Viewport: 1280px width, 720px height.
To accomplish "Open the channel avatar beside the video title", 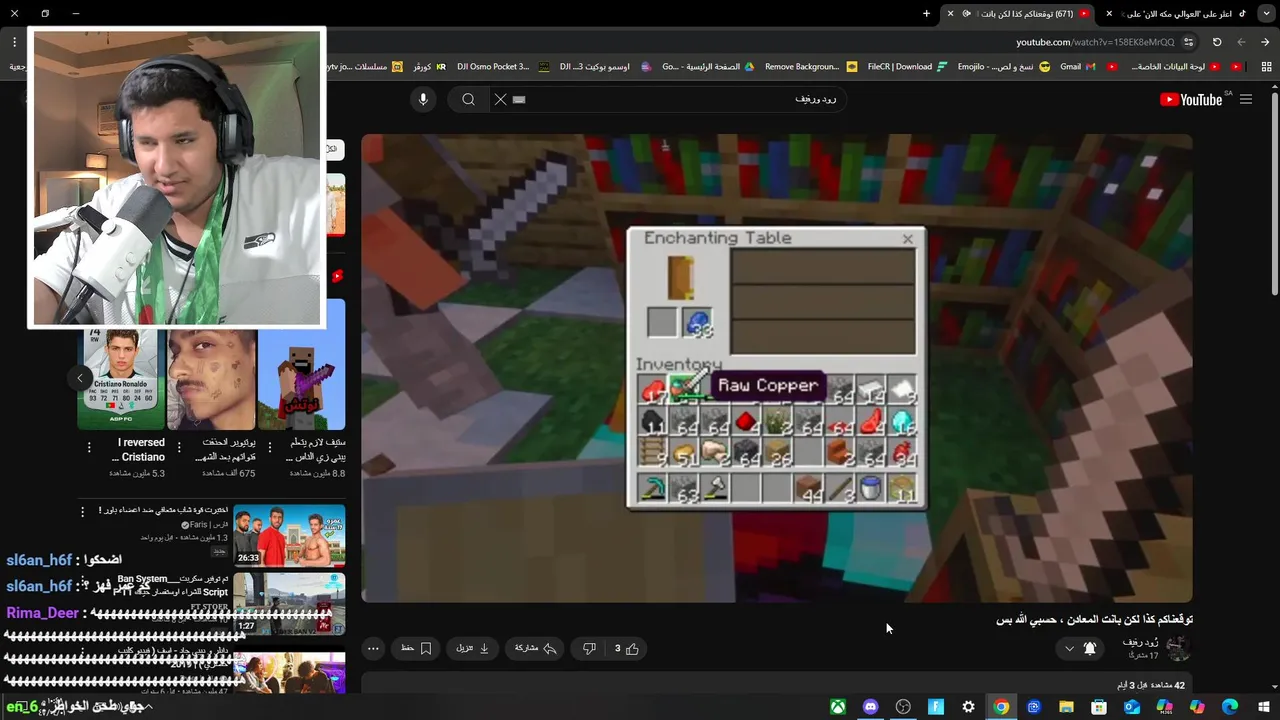I will 1179,648.
